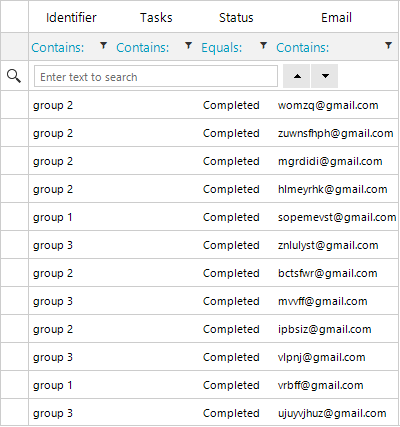Focus the 'Enter text to search' field
The image size is (400, 427).
tap(156, 76)
